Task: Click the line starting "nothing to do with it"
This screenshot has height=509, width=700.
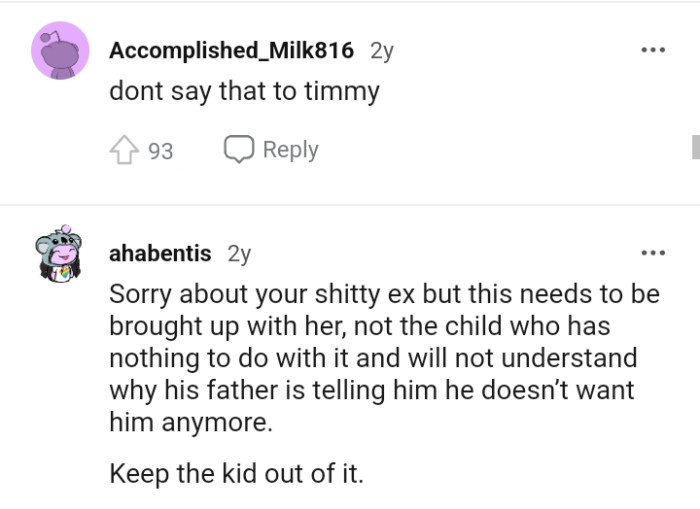Action: [x=372, y=359]
